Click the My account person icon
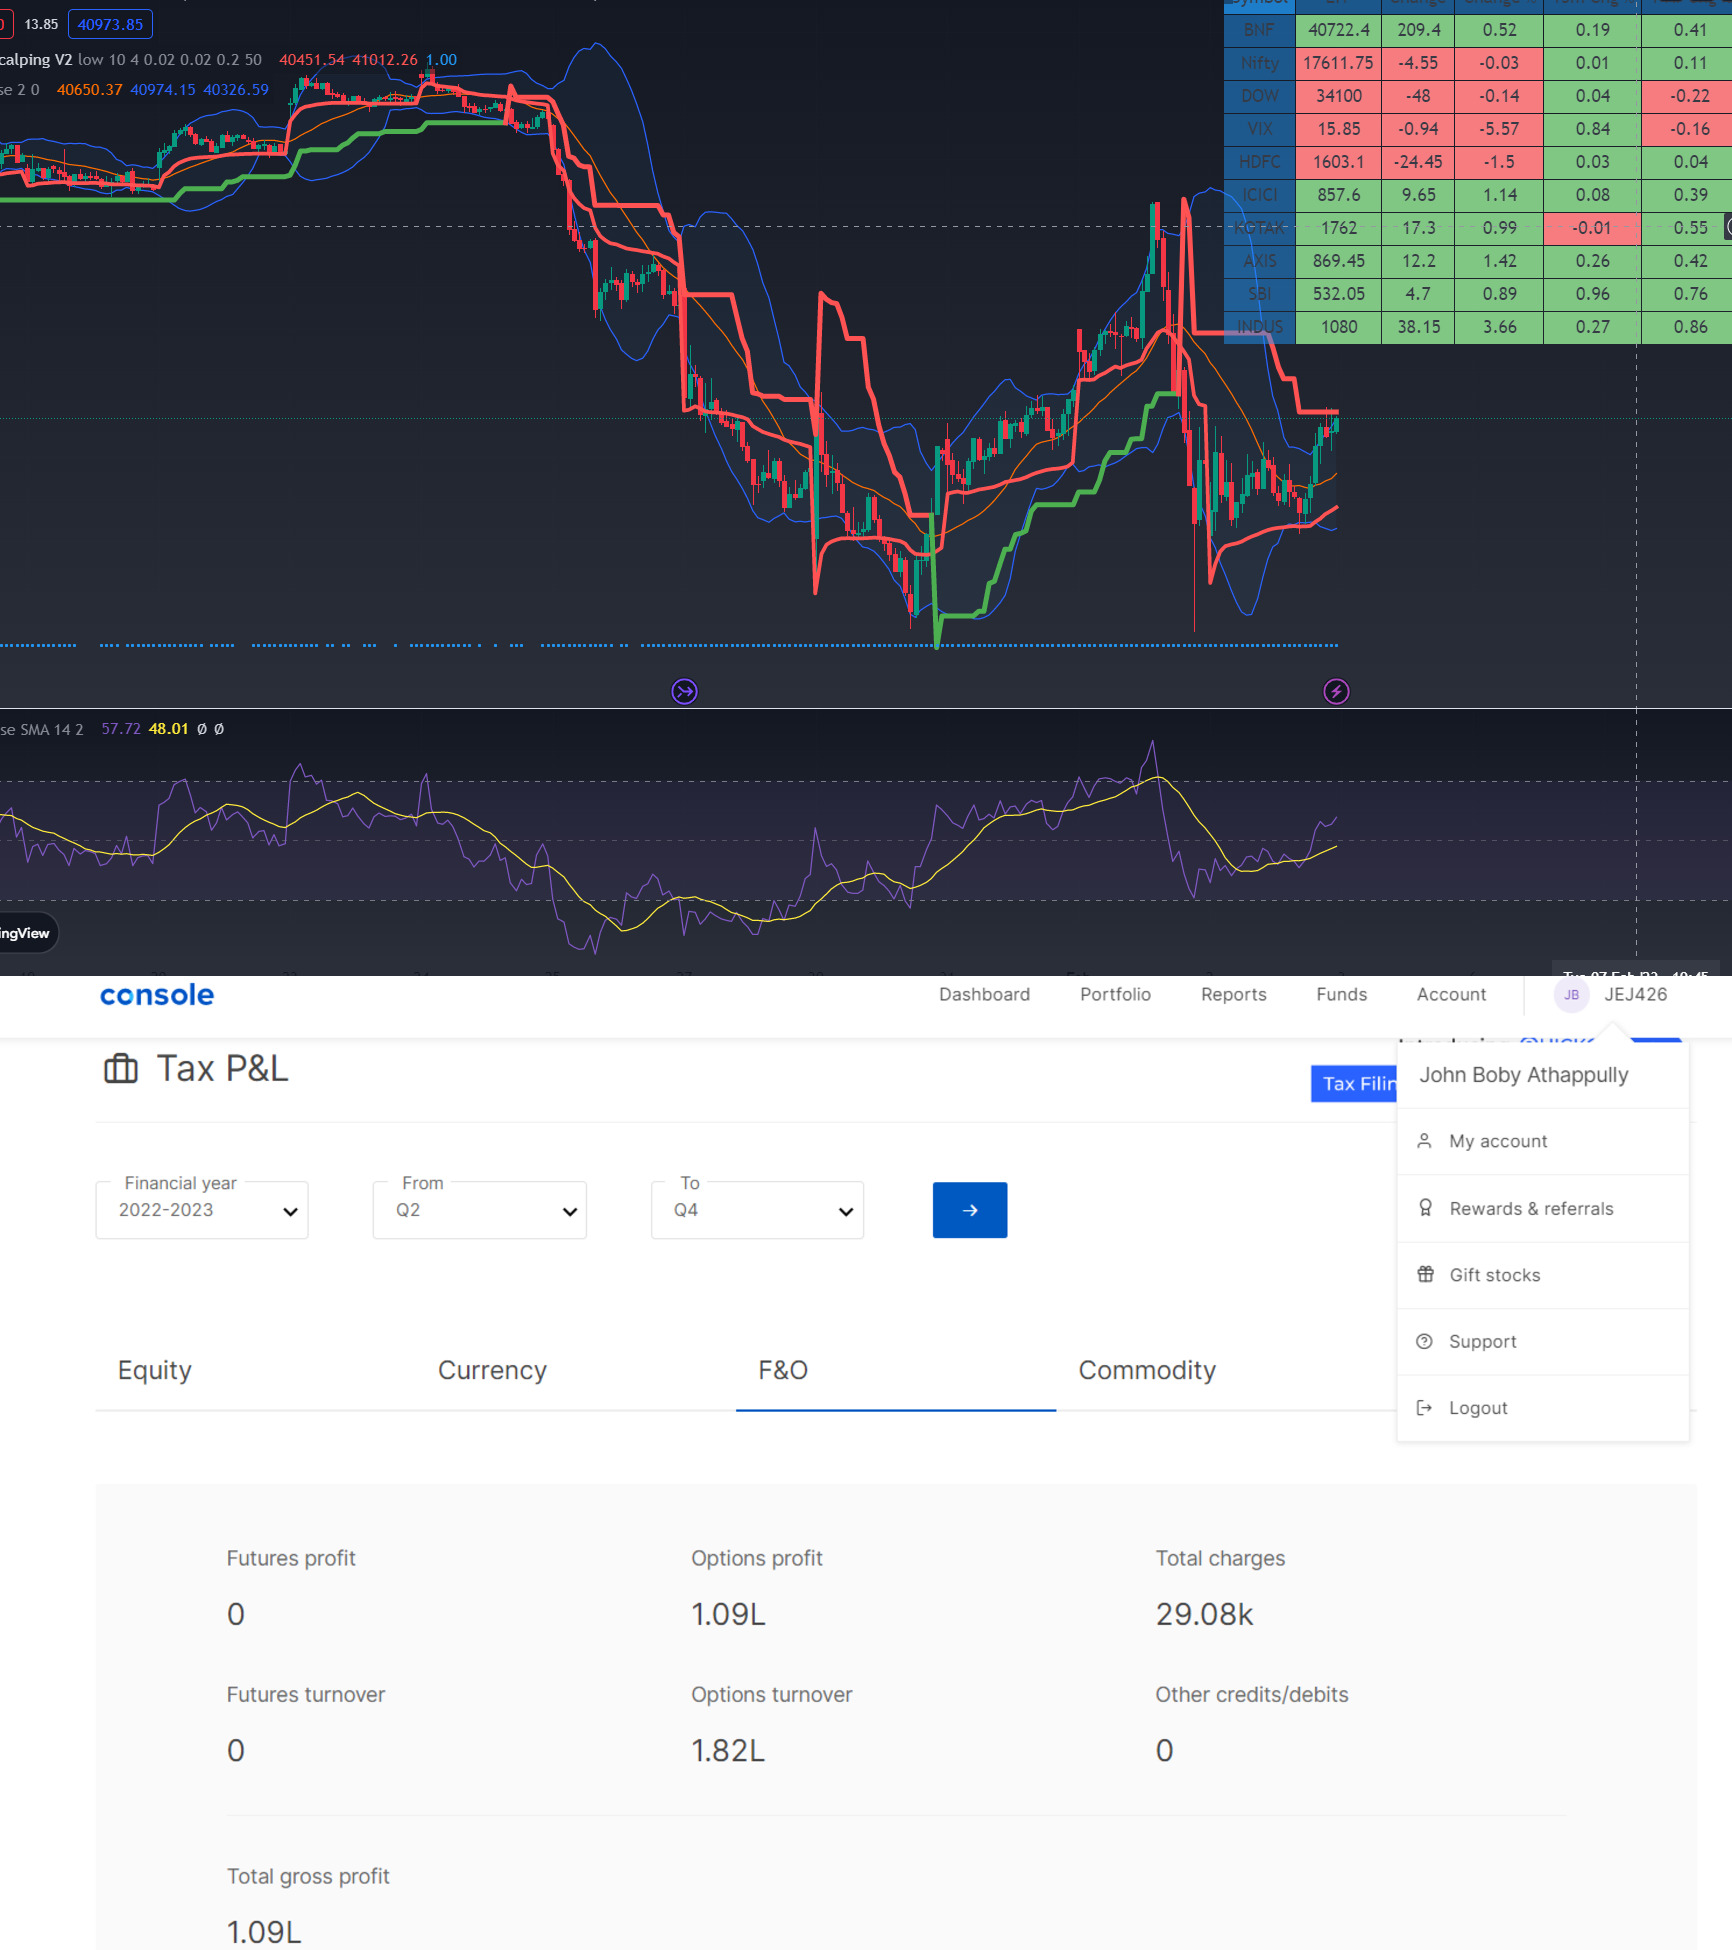Screen dimensions: 1732x1950 click(1424, 1140)
